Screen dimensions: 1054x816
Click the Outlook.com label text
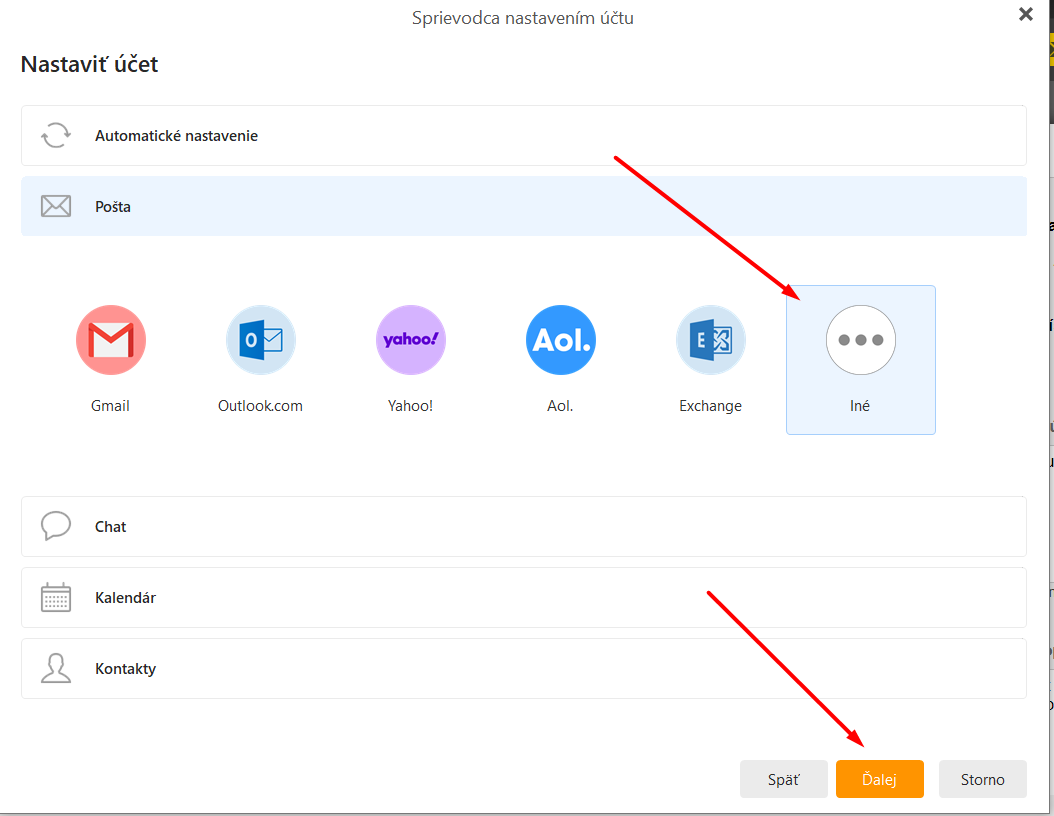[260, 406]
